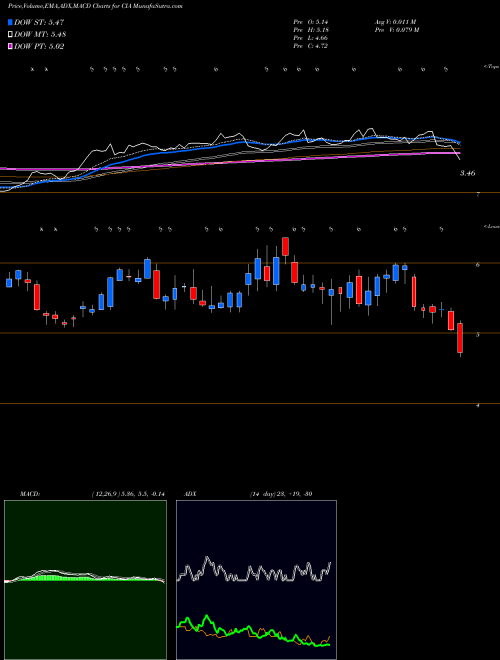Click the chart title mentioning MunafaSutra.com
Image resolution: width=500 pixels, height=660 pixels.
coord(95,7)
